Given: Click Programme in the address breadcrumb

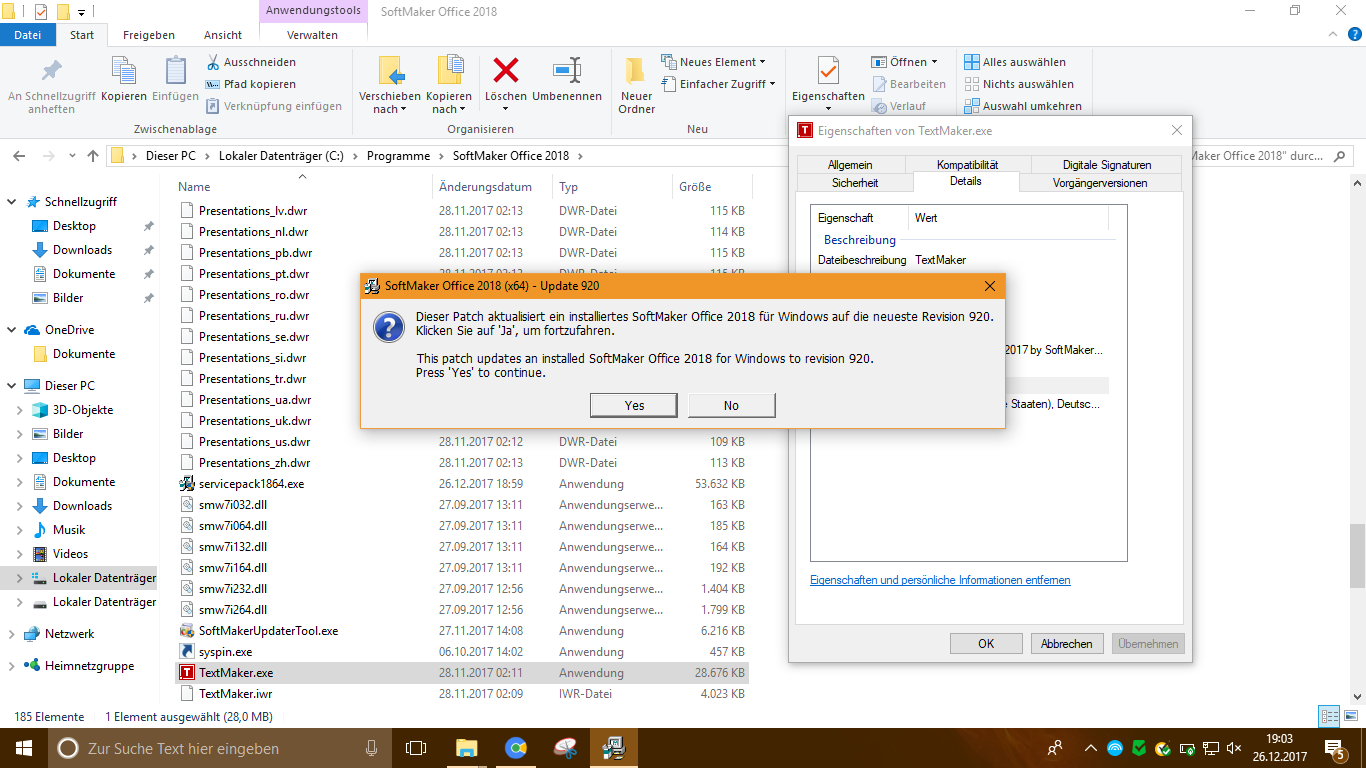Looking at the screenshot, I should pos(398,156).
